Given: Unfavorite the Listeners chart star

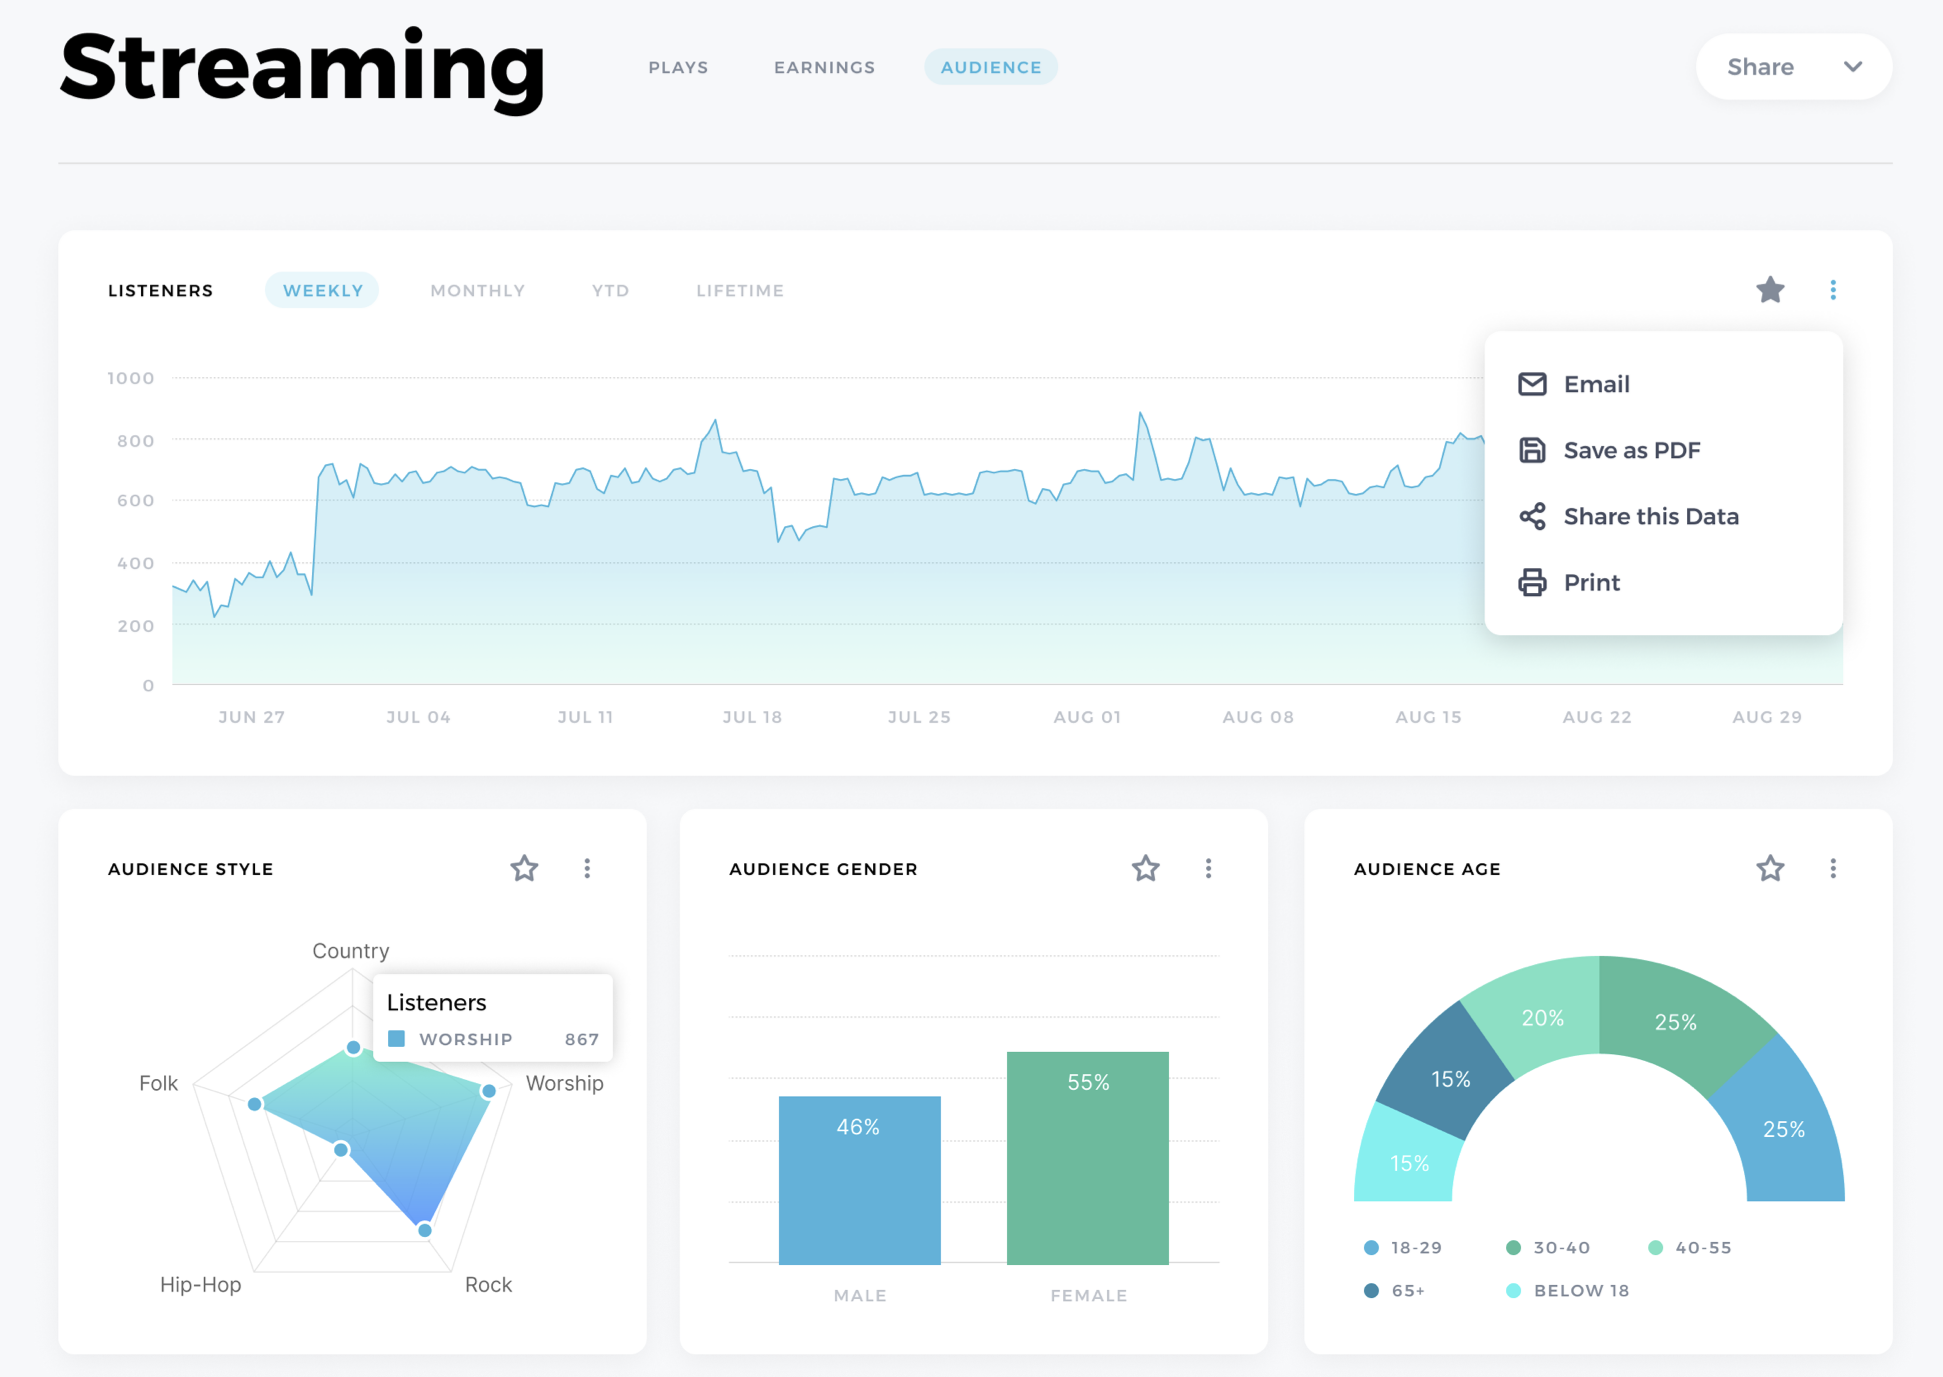Looking at the screenshot, I should pyautogui.click(x=1770, y=290).
